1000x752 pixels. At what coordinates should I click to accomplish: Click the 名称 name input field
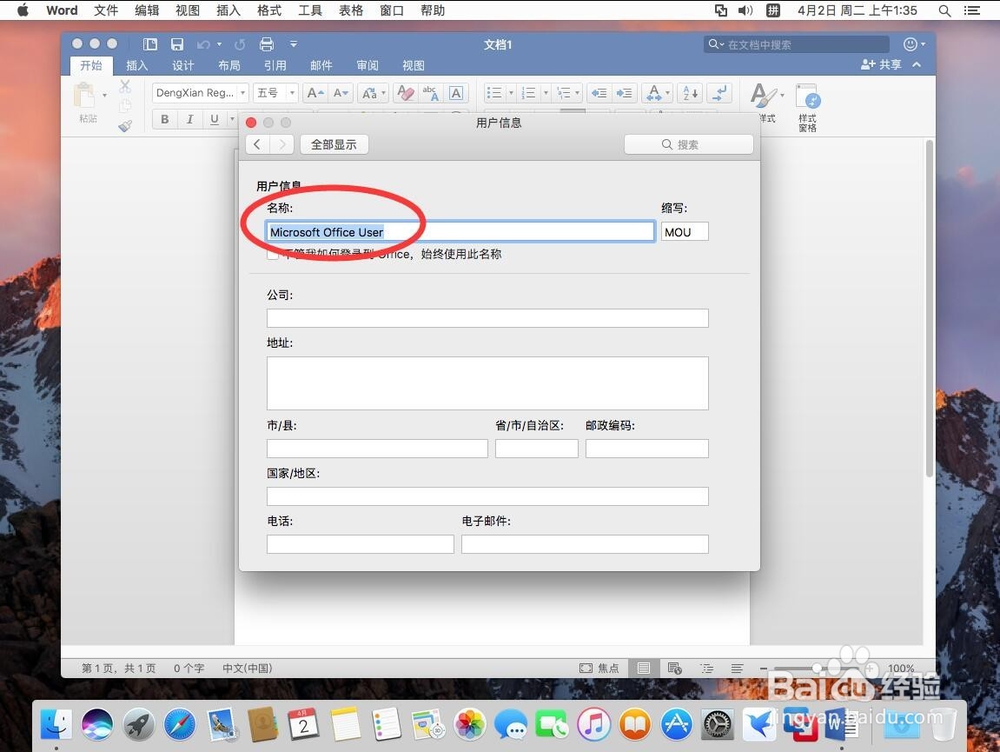(x=460, y=232)
